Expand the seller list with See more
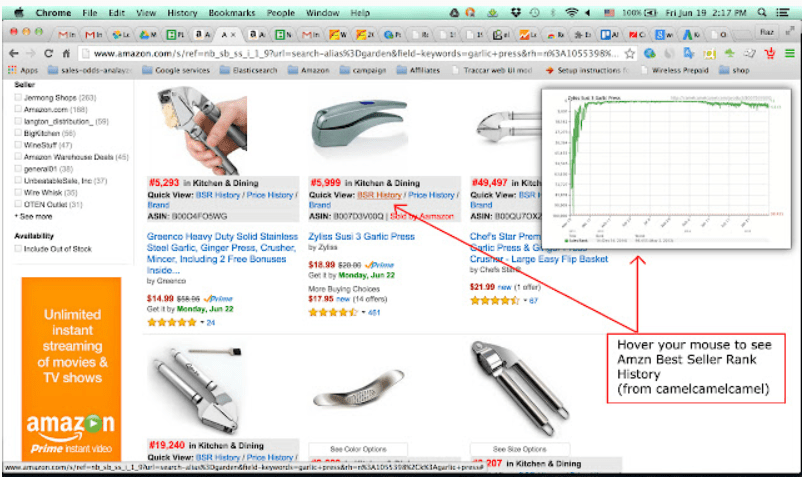The width and height of the screenshot is (802, 477). (34, 216)
